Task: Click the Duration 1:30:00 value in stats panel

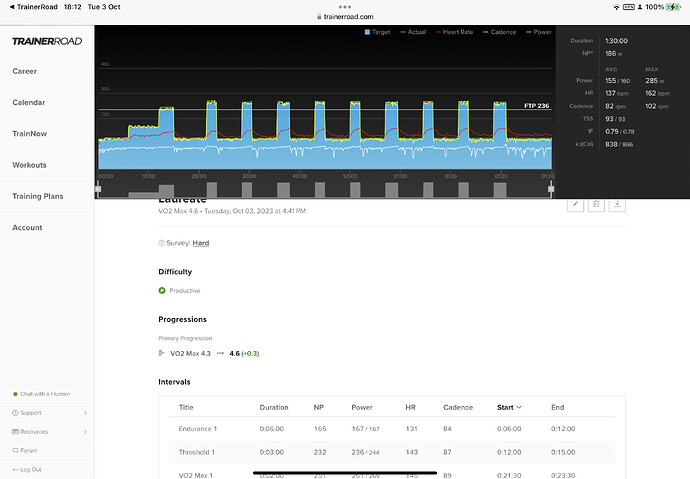Action: click(x=617, y=40)
